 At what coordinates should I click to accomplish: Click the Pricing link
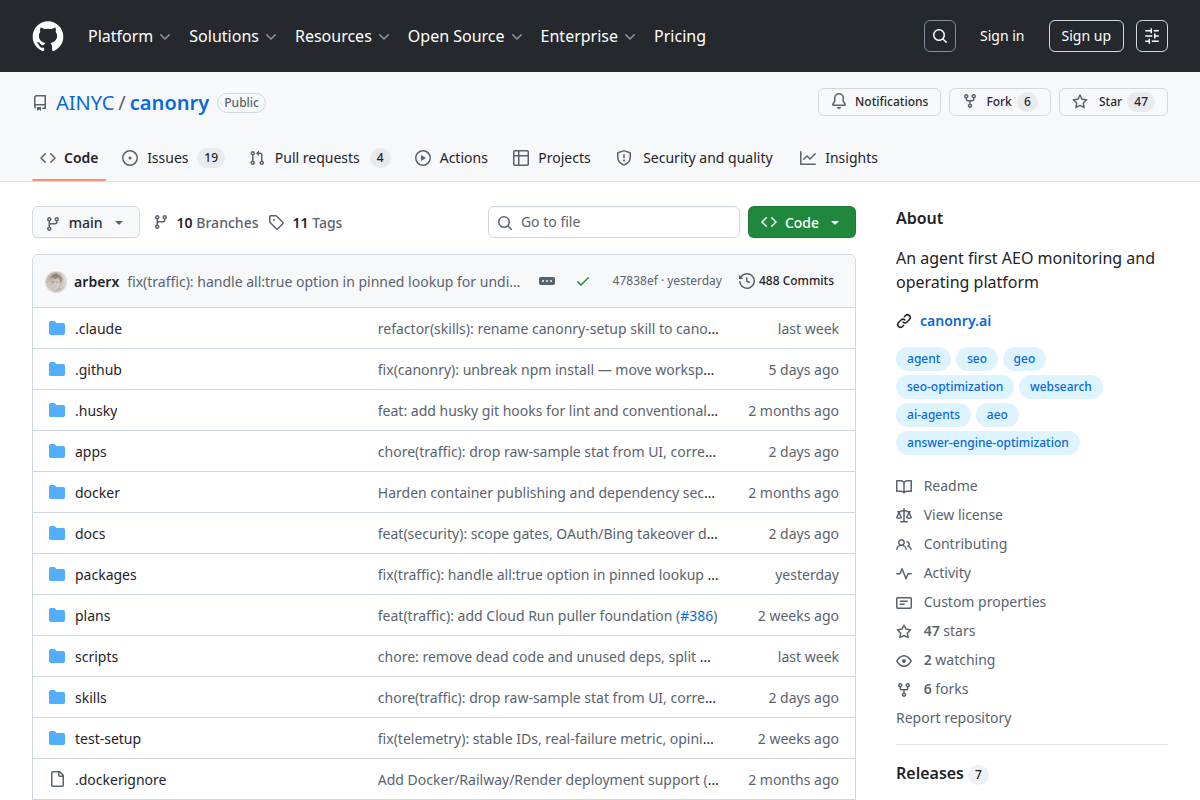pyautogui.click(x=680, y=36)
